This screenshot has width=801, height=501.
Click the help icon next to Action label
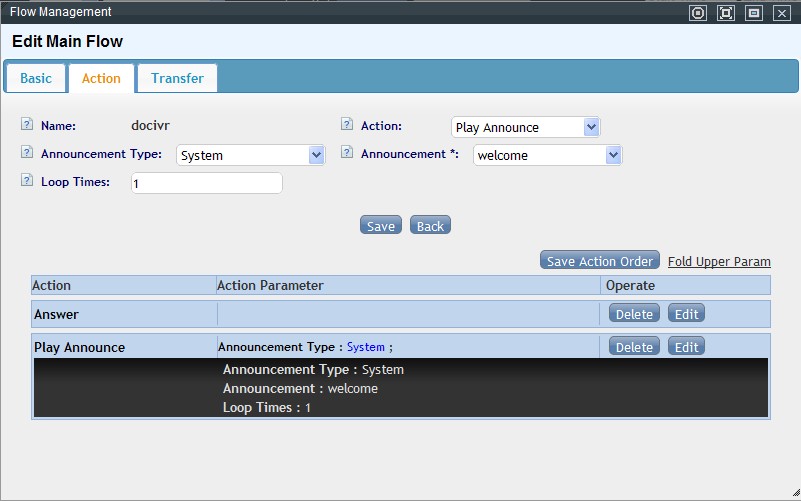(347, 126)
